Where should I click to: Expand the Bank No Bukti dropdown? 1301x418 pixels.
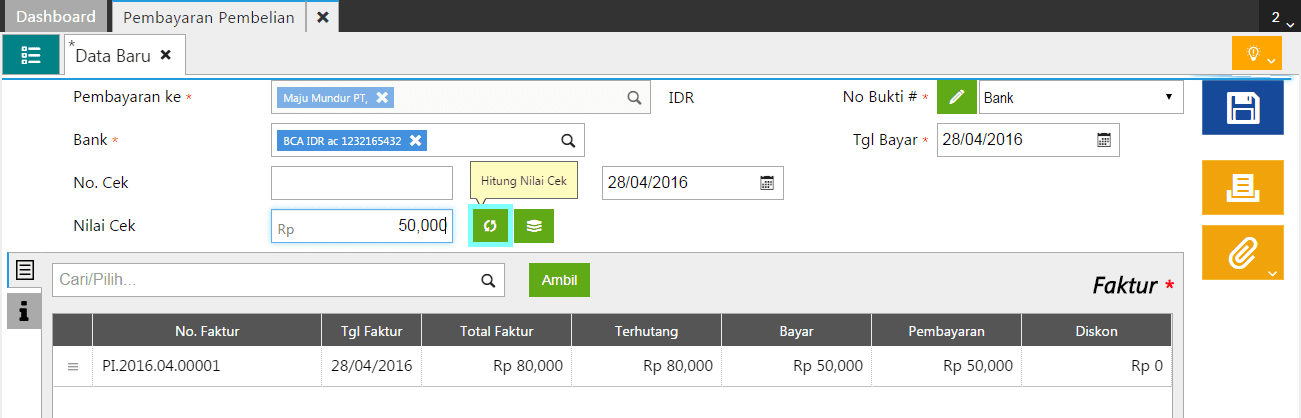tap(1080, 97)
